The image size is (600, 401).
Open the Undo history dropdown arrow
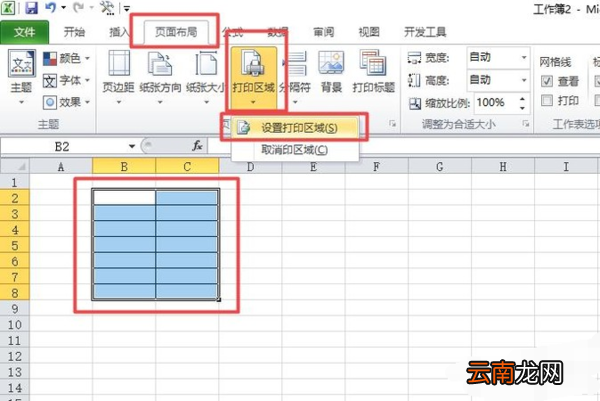point(64,8)
